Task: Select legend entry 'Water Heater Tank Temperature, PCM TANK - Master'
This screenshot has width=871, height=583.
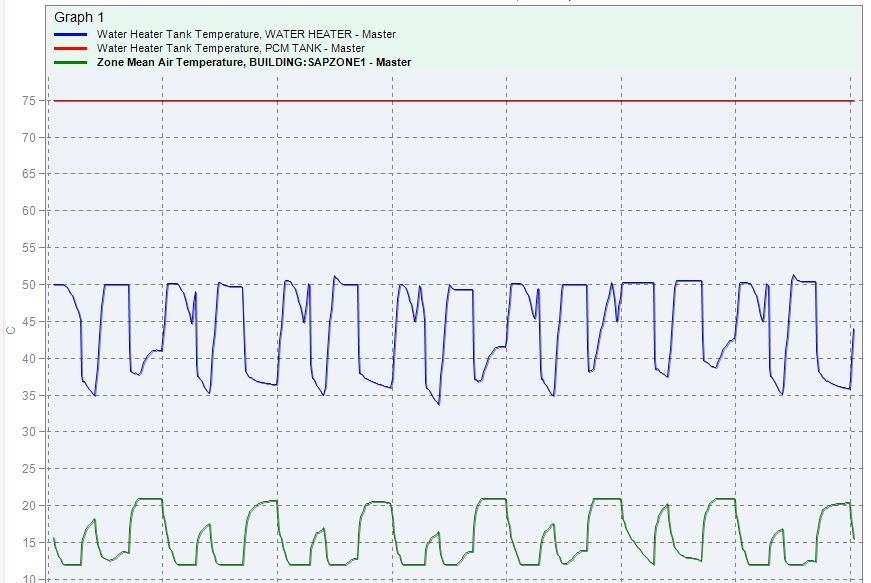Action: (x=231, y=48)
